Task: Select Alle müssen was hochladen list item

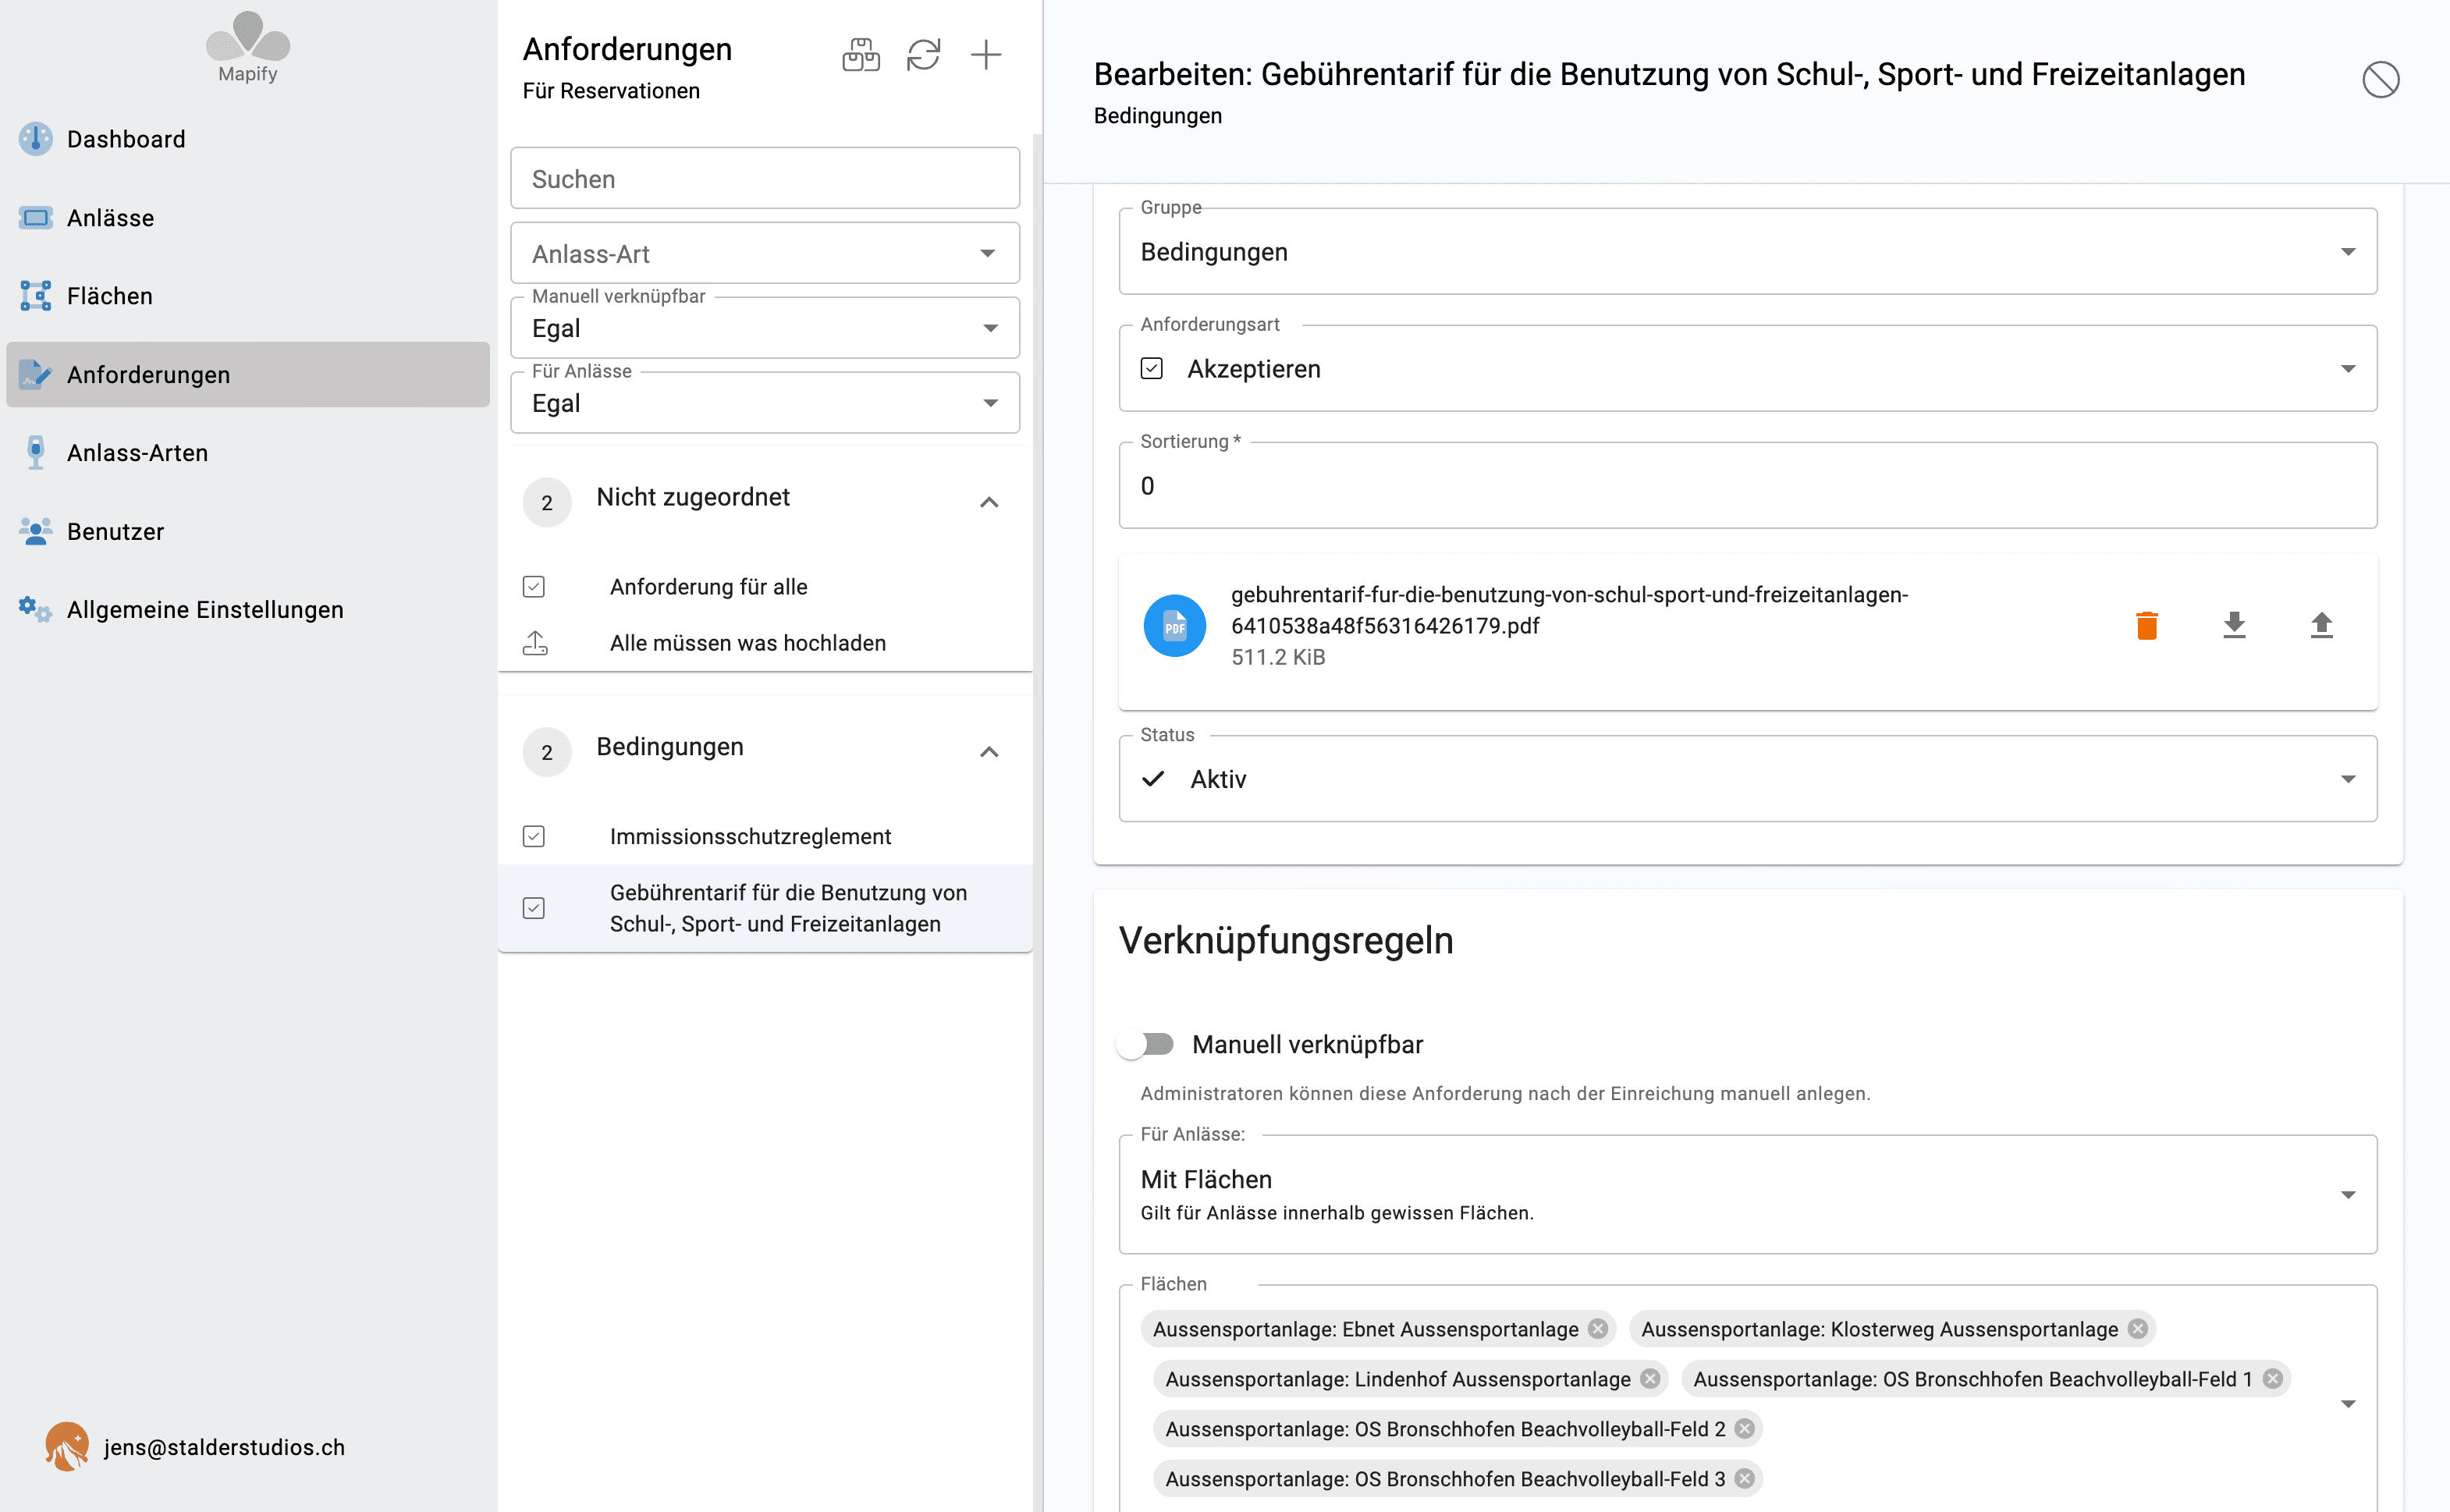Action: [765, 642]
